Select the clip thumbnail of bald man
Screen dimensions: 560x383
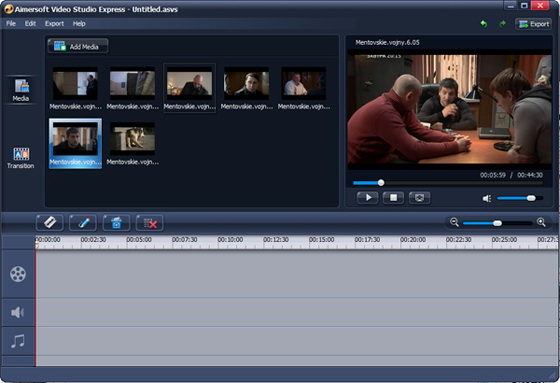click(x=189, y=88)
